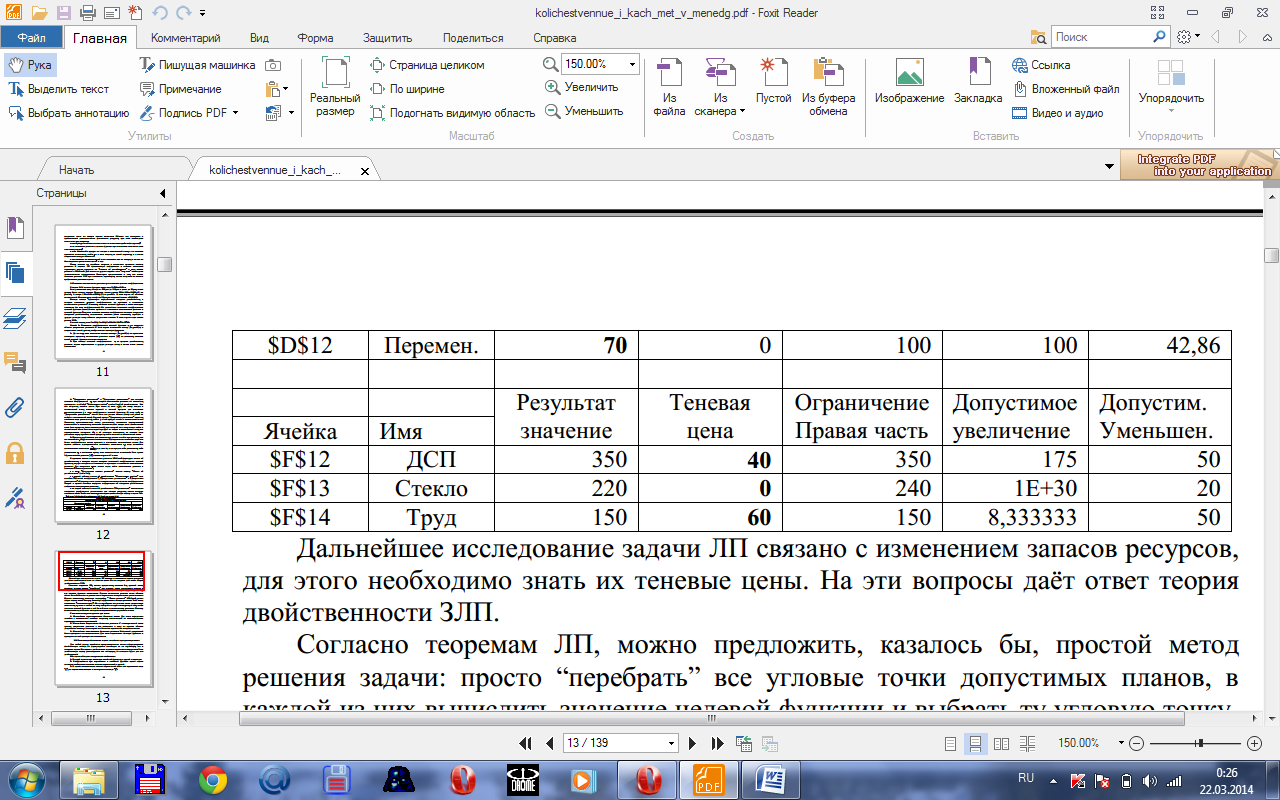Click the zoom slider plus button

tap(1255, 744)
